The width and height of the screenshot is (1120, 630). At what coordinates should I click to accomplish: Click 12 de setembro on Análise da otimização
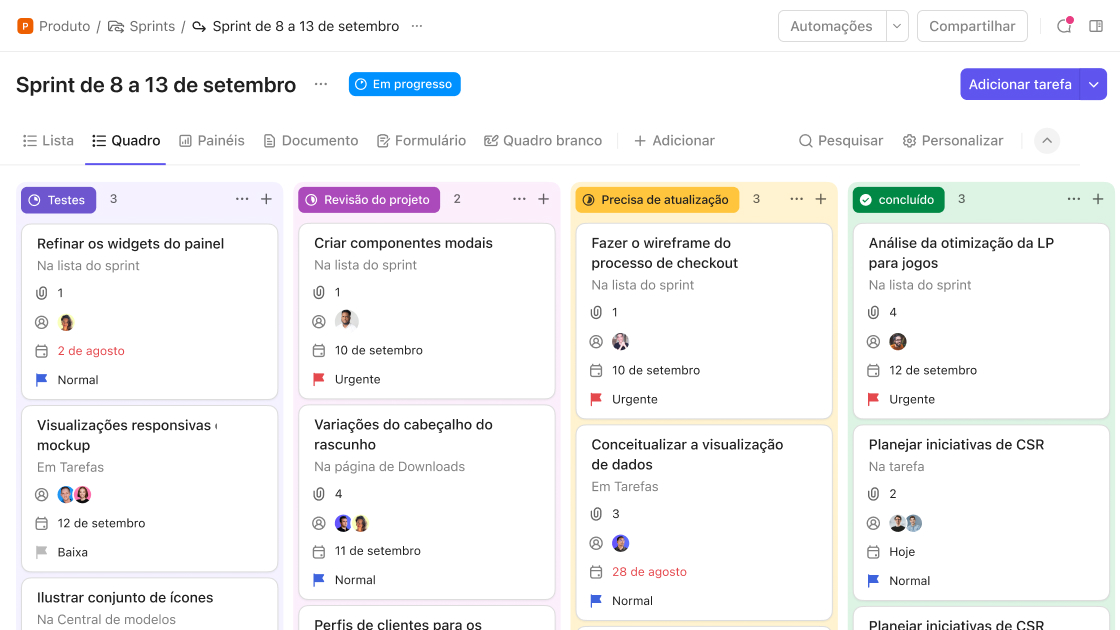click(933, 370)
